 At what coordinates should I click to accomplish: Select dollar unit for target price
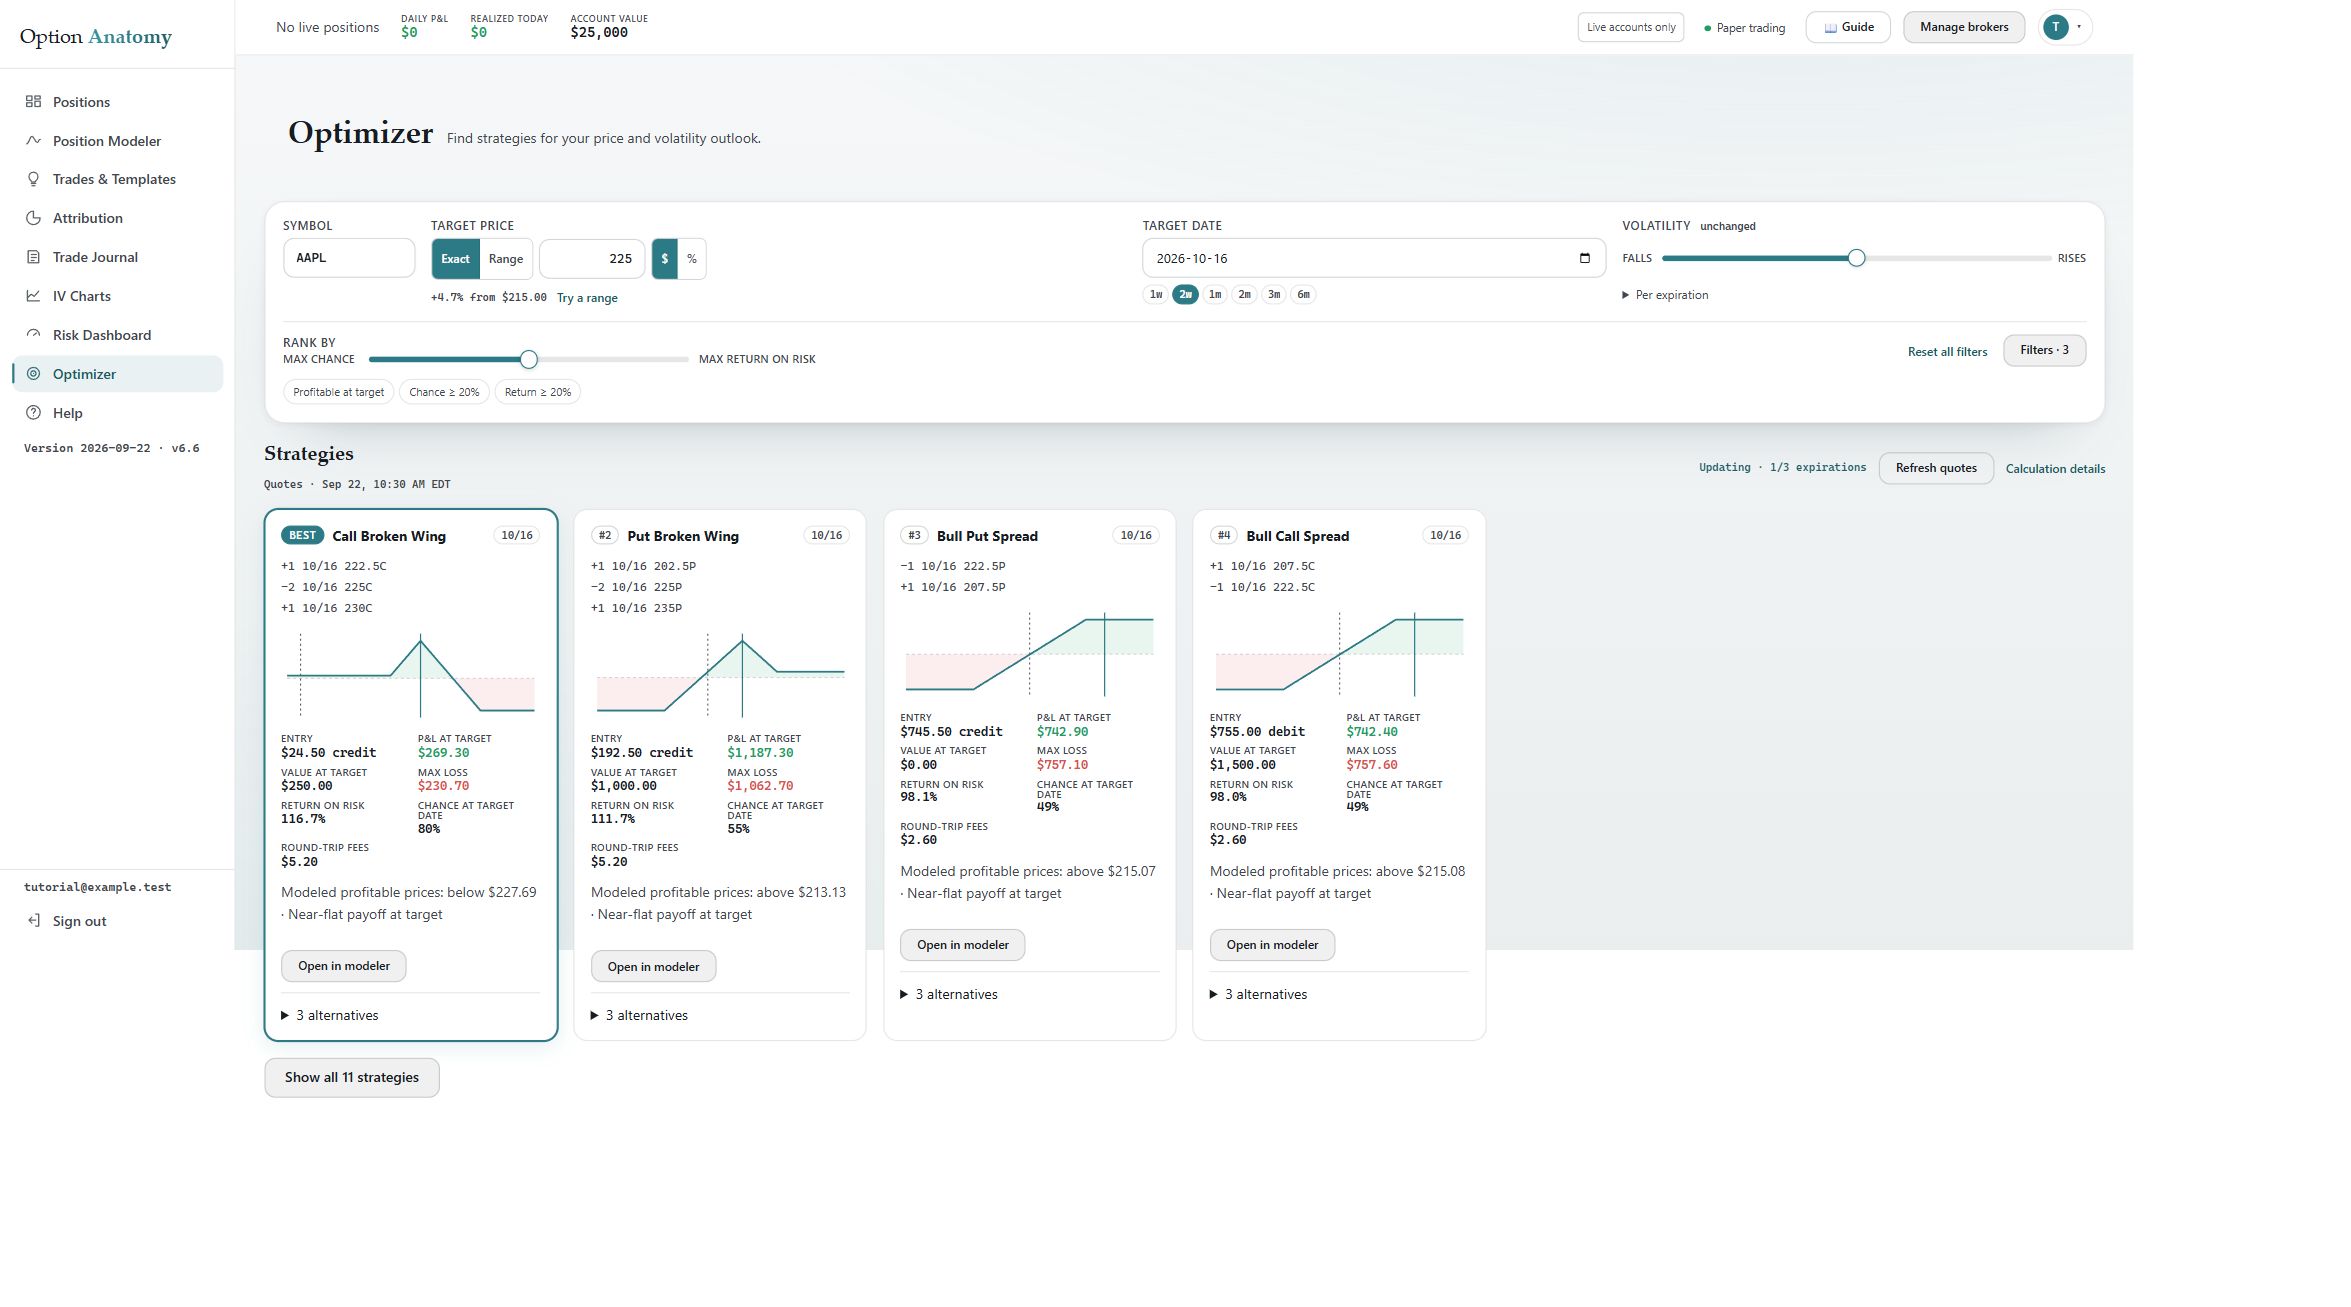[664, 259]
